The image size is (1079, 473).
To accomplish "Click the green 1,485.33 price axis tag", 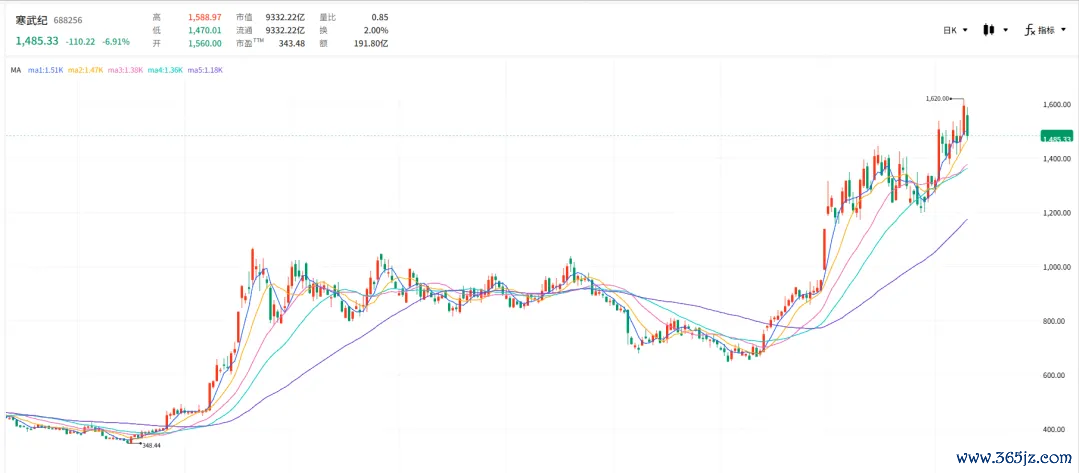I will [x=1057, y=136].
